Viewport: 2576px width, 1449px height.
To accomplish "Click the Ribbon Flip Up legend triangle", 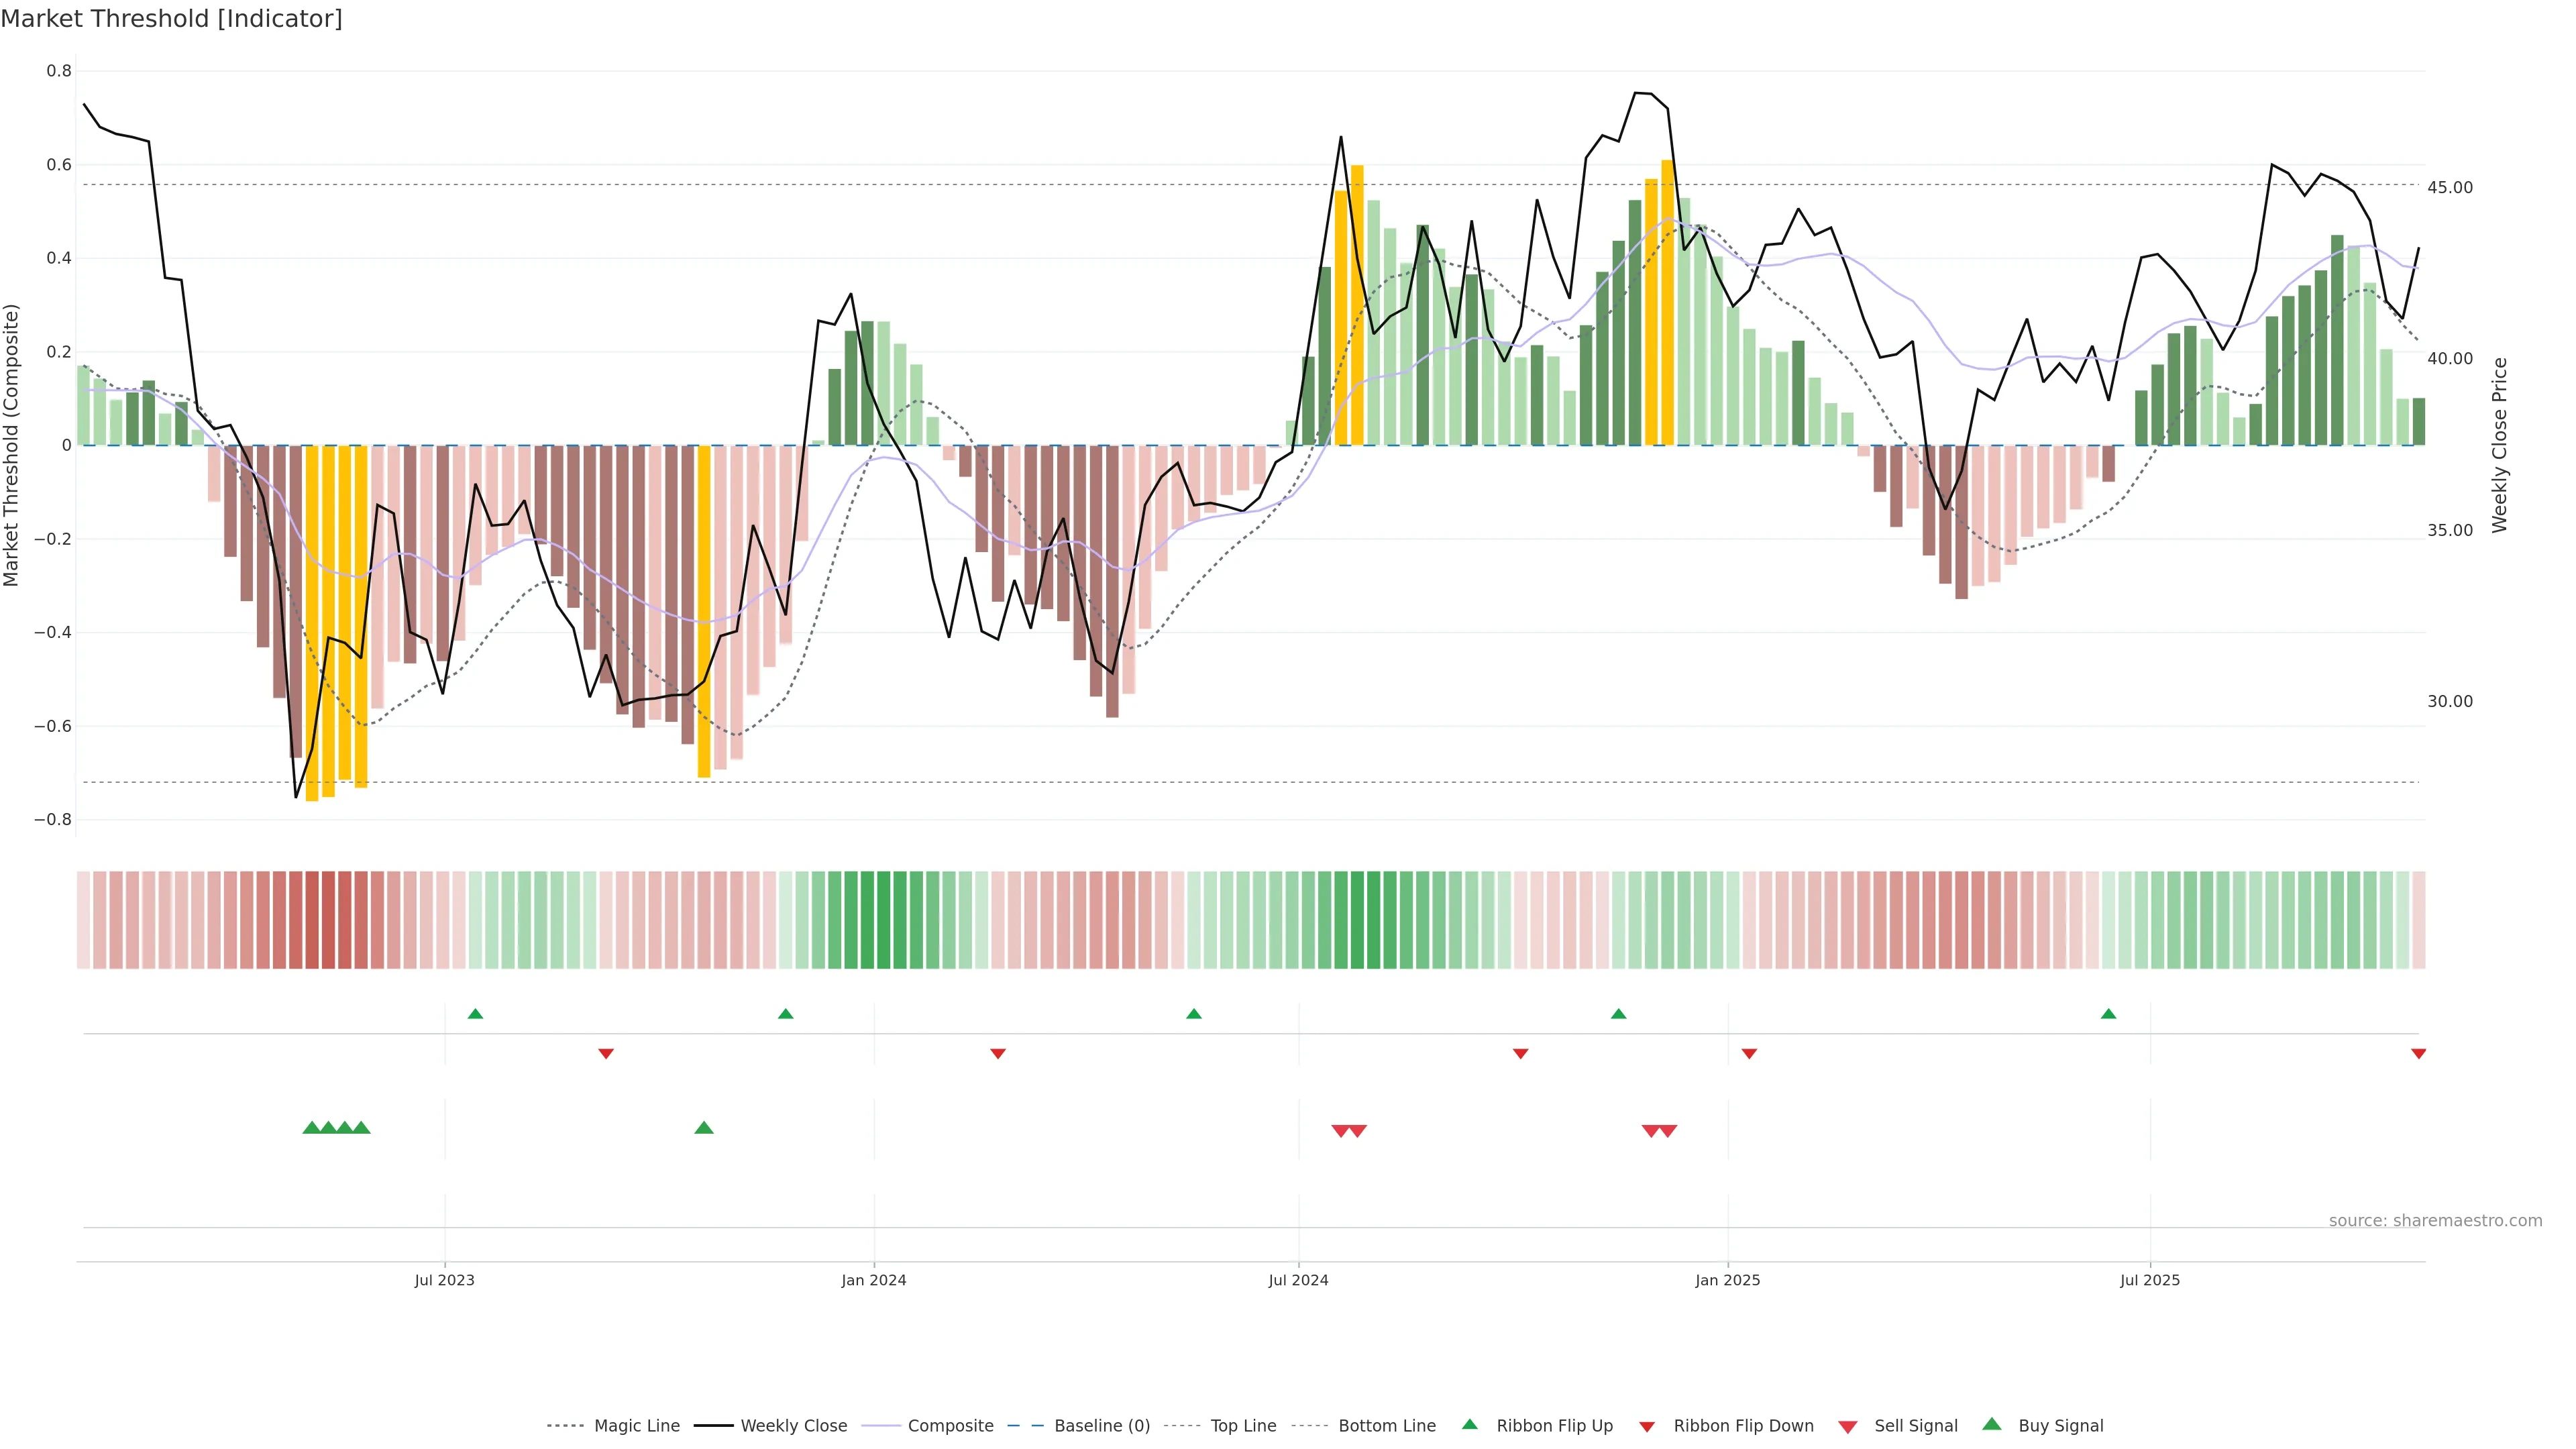I will tap(1469, 1424).
